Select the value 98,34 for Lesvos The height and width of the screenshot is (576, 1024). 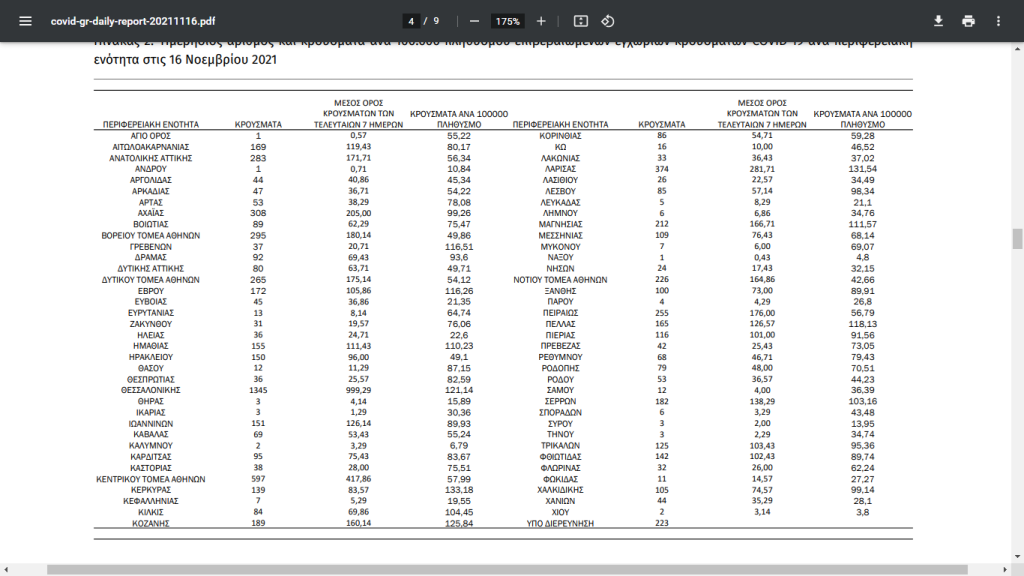click(x=863, y=191)
